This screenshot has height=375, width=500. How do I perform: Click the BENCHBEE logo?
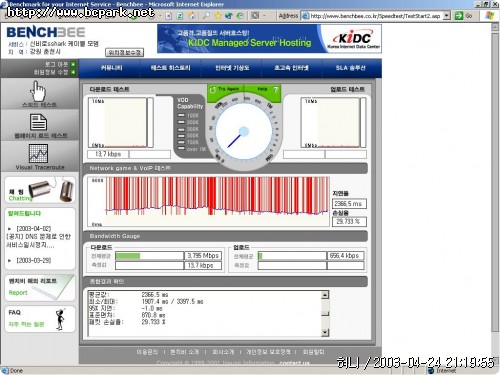pos(46,32)
